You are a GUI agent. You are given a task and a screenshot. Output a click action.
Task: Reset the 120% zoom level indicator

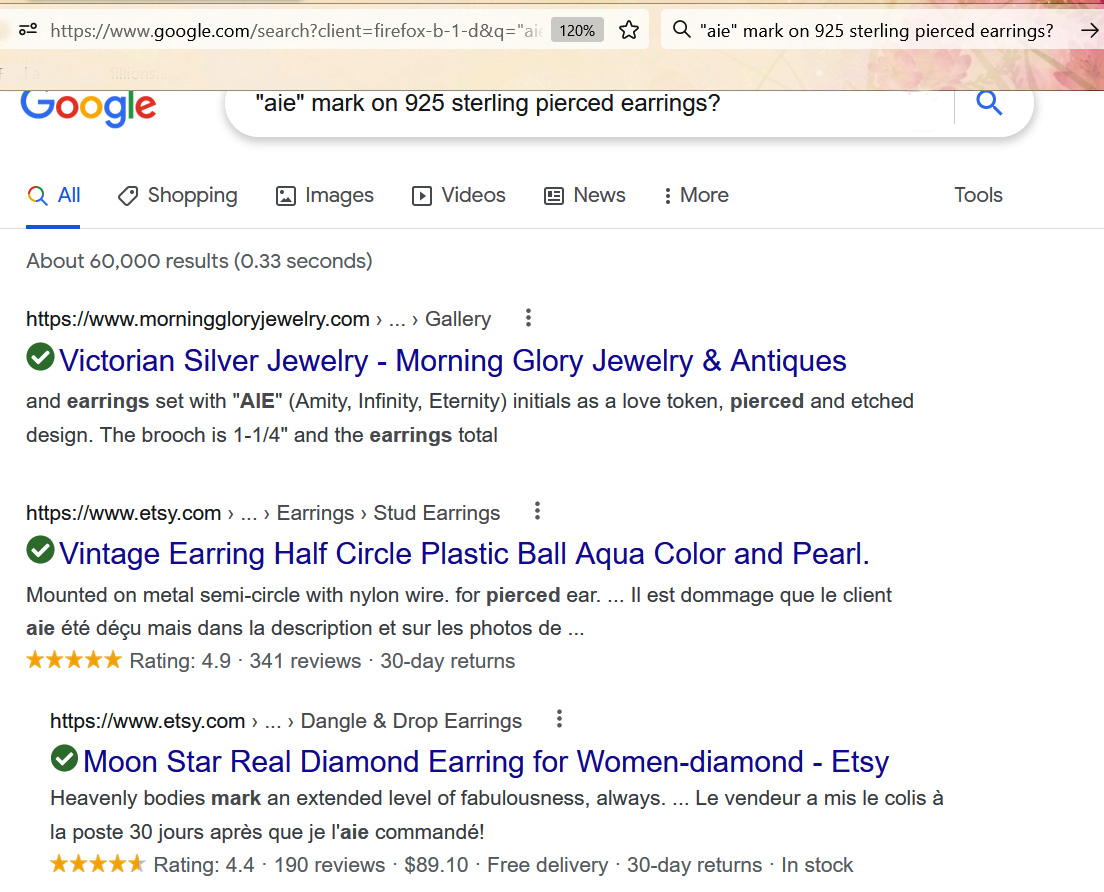tap(577, 30)
